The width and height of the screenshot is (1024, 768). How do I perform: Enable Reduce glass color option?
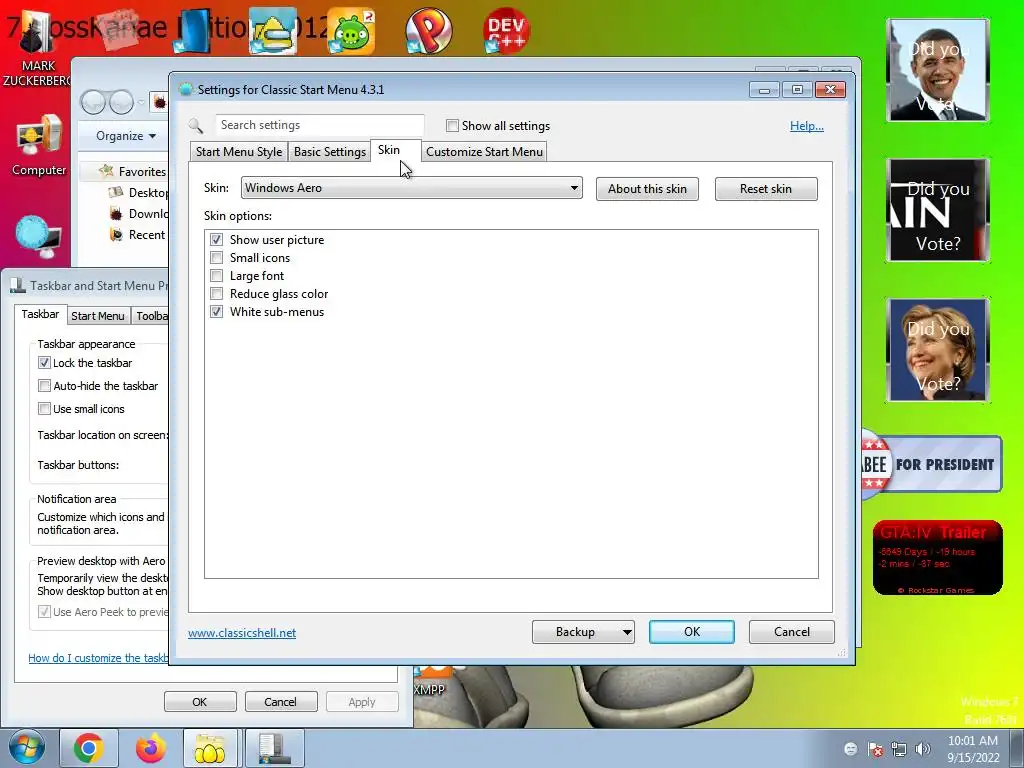tap(216, 294)
